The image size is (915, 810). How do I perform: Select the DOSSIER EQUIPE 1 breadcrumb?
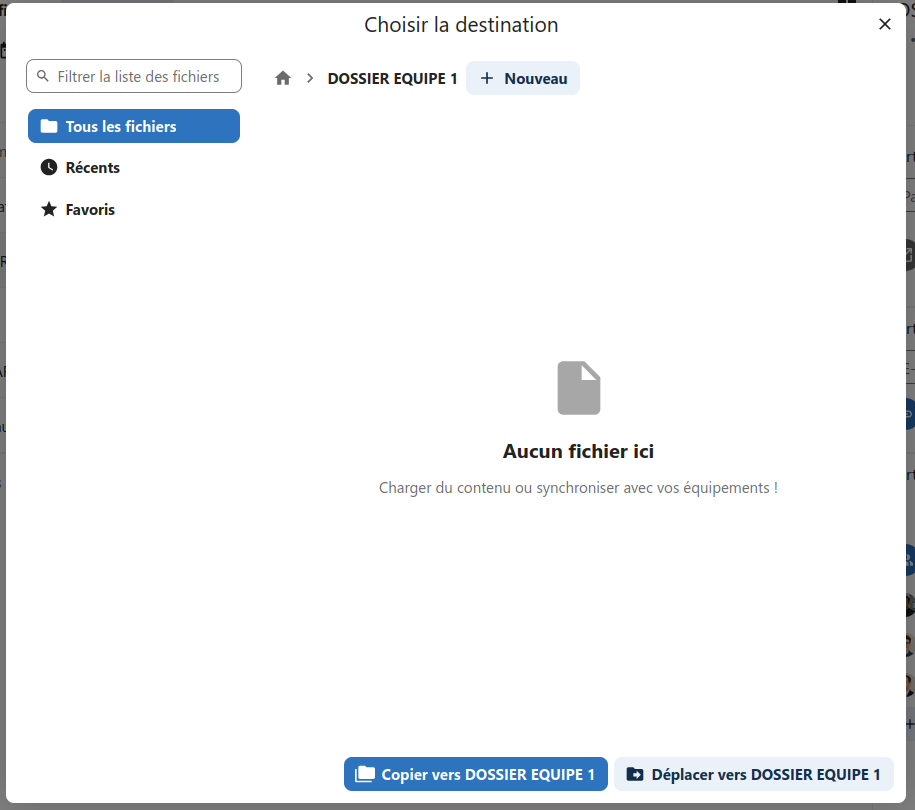pyautogui.click(x=392, y=79)
